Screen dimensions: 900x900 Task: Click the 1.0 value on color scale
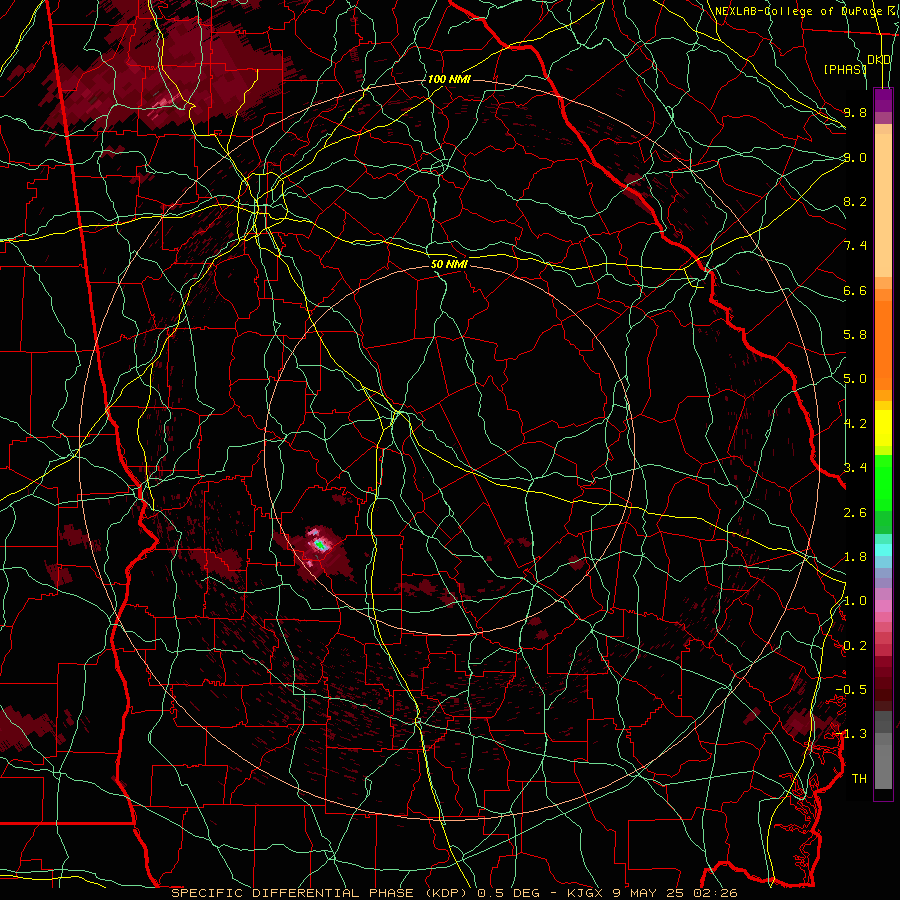[x=855, y=601]
